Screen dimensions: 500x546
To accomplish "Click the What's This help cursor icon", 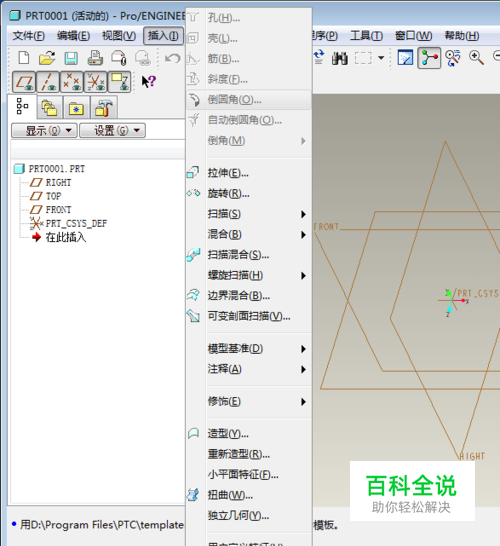I will (149, 81).
